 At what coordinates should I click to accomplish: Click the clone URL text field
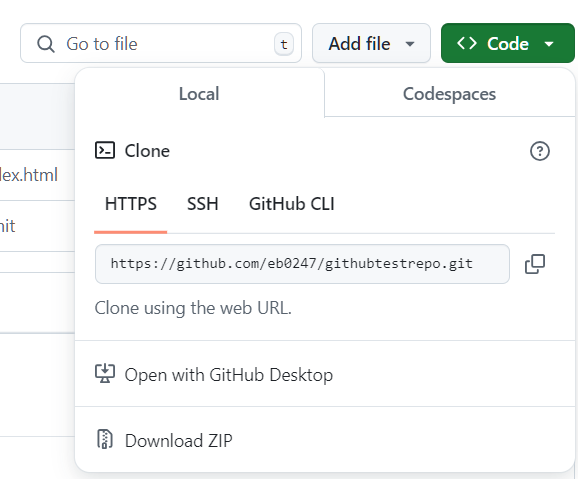[302, 264]
